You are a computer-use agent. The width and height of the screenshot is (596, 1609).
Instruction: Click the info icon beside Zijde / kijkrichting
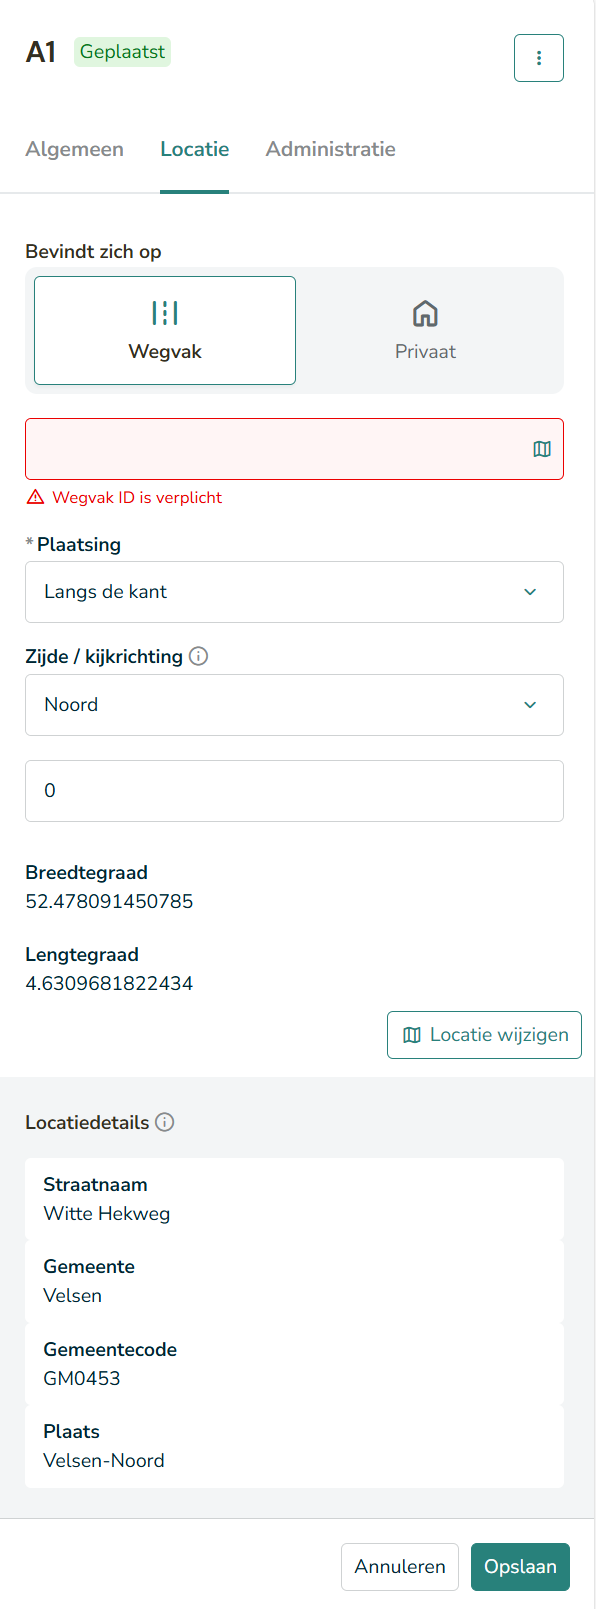[x=199, y=656]
